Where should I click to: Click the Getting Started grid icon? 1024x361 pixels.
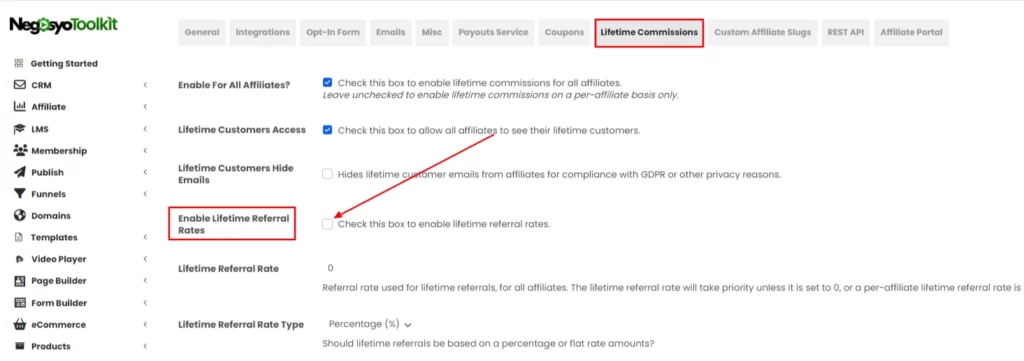[x=19, y=63]
